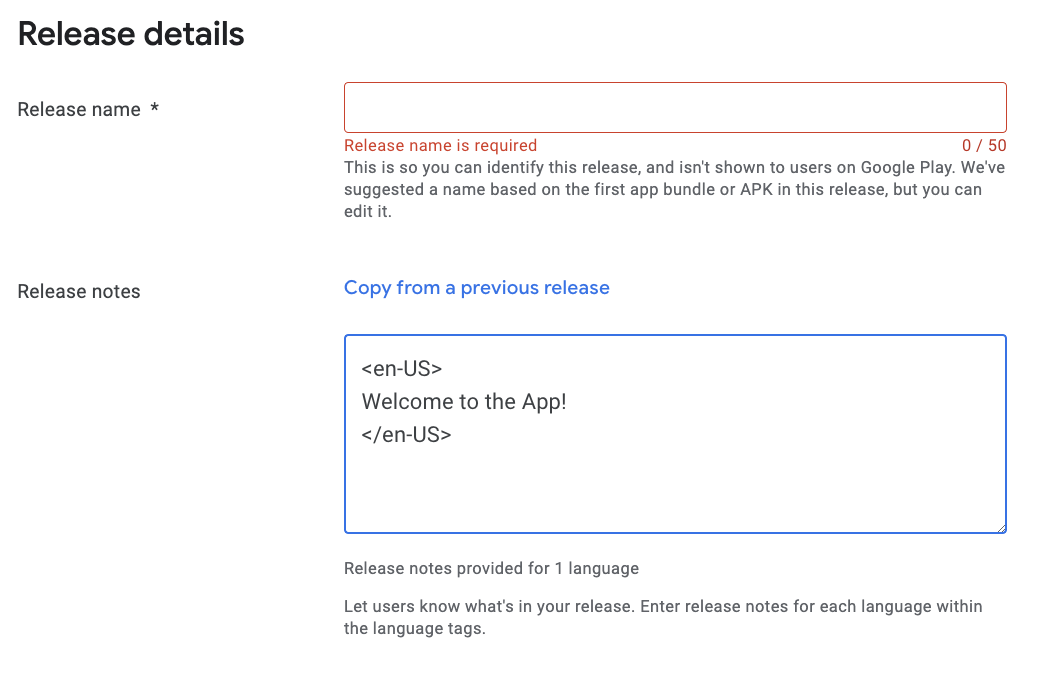The height and width of the screenshot is (679, 1044).
Task: Open the Copy from a previous release link
Action: [x=476, y=287]
